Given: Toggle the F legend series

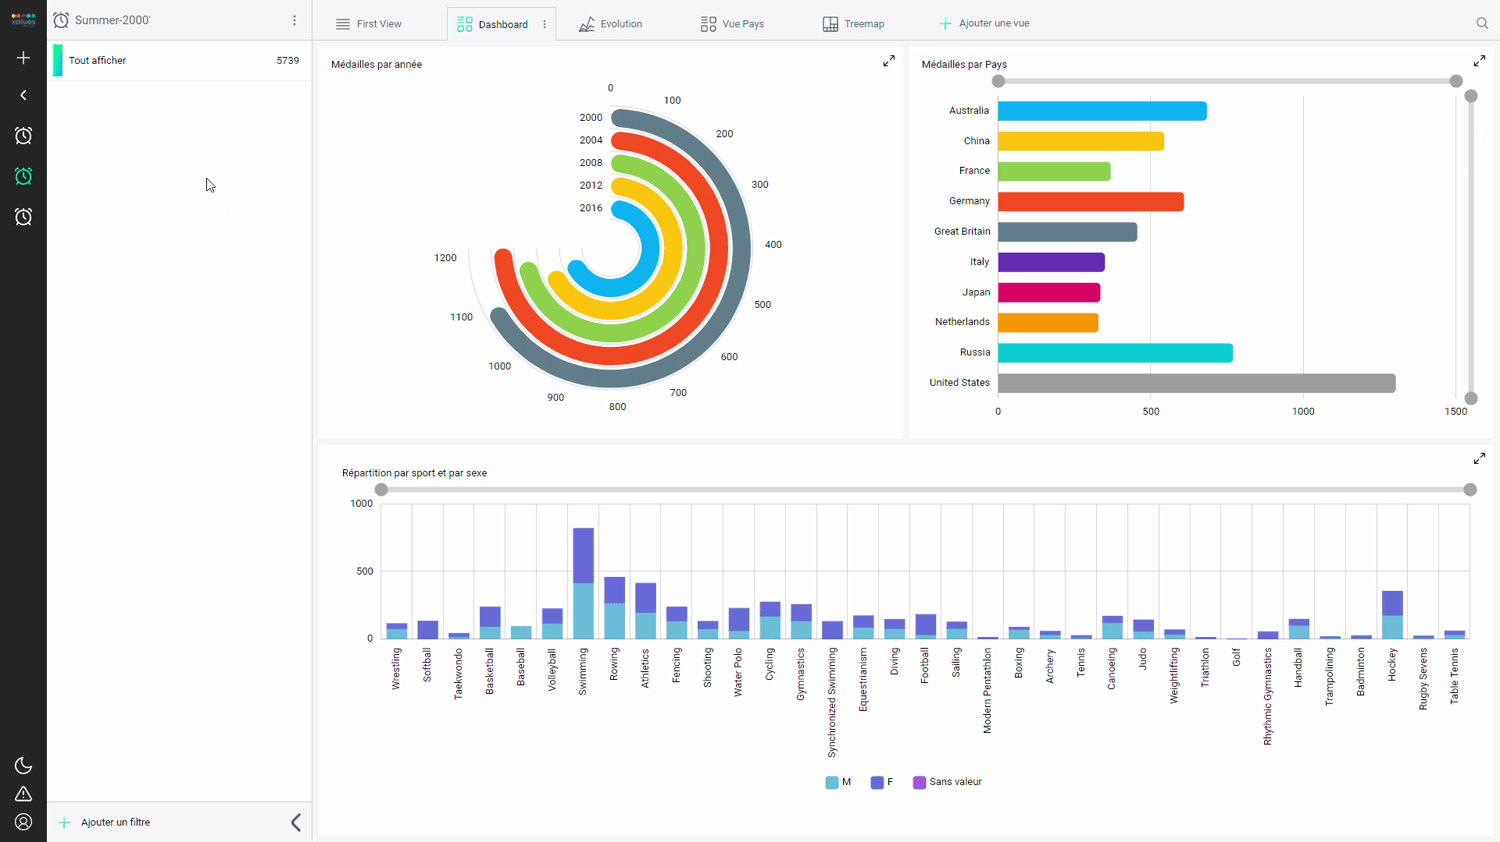Looking at the screenshot, I should (882, 782).
